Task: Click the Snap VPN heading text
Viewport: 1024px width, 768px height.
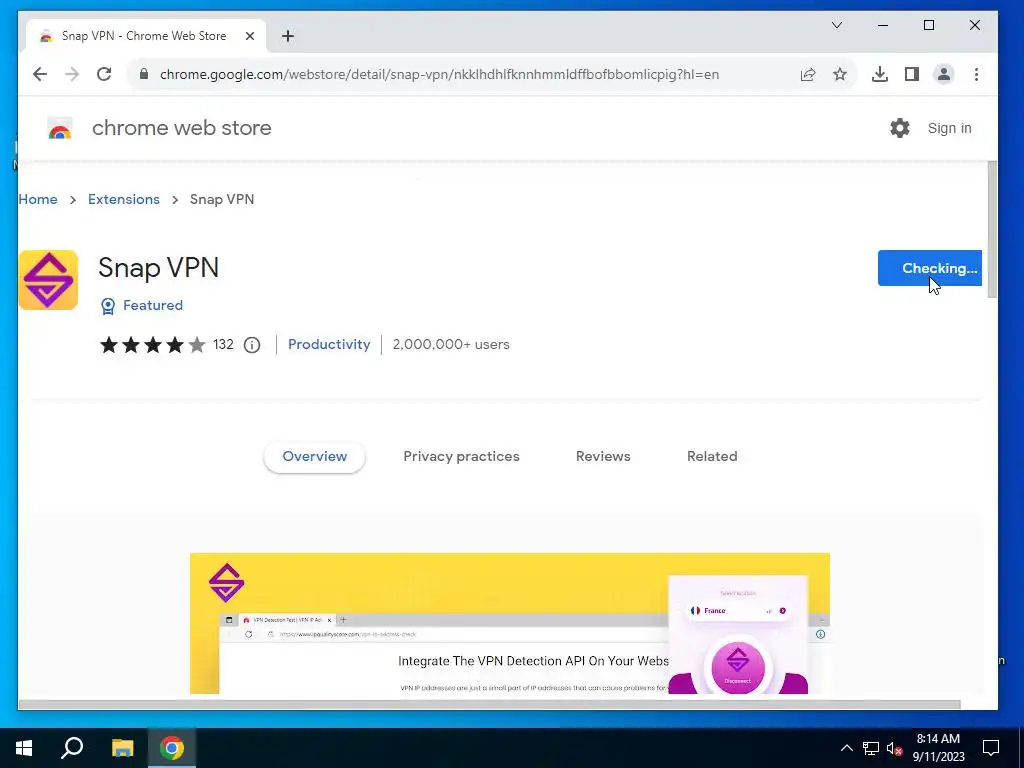Action: [159, 268]
